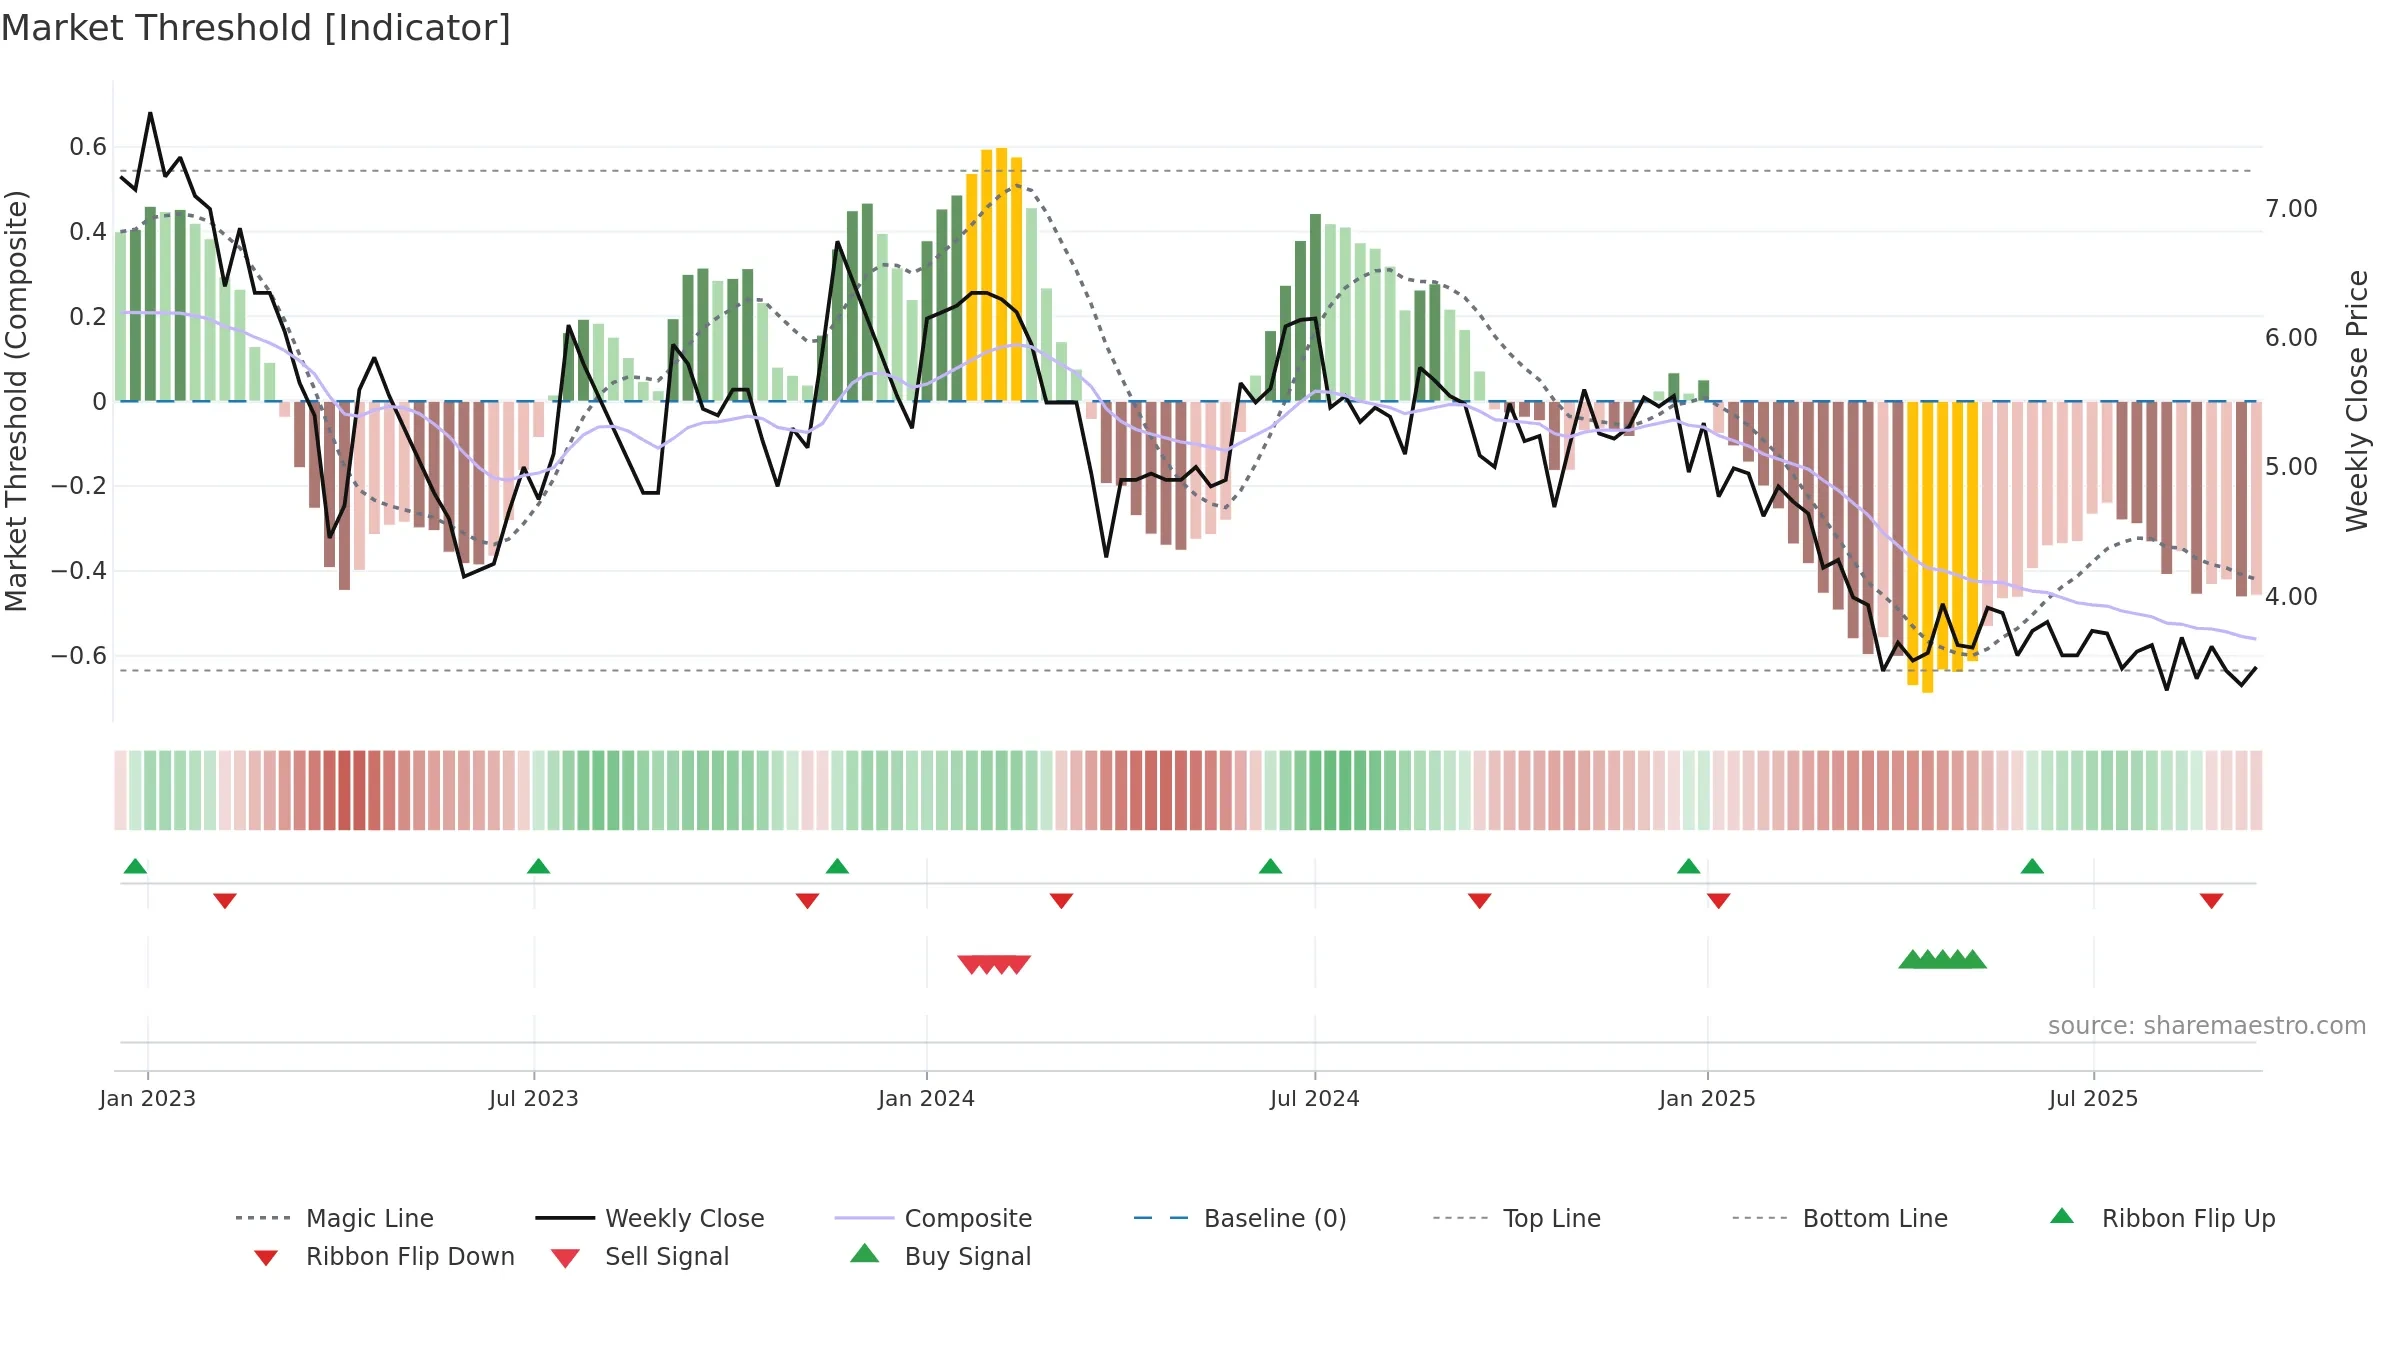Click the red Ribbon Flip Down marker in Aug 2025
Viewport: 2400px width, 1350px height.
pyautogui.click(x=2211, y=901)
